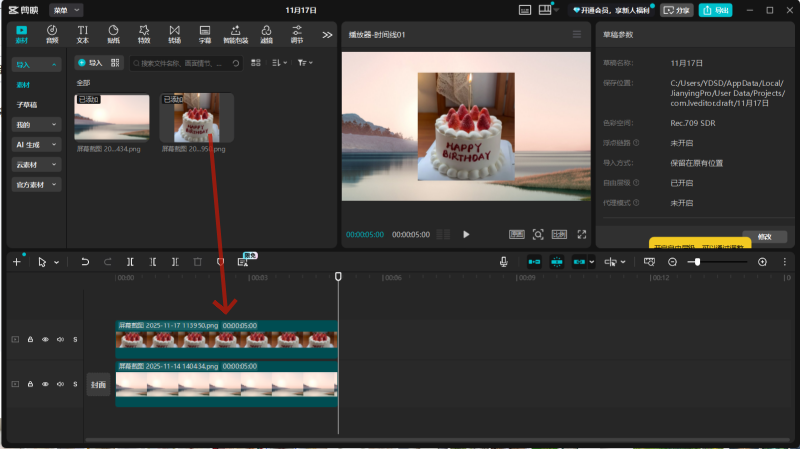Image resolution: width=800 pixels, height=449 pixels.
Task: Expand the 我的 sidebar section
Action: pos(37,125)
